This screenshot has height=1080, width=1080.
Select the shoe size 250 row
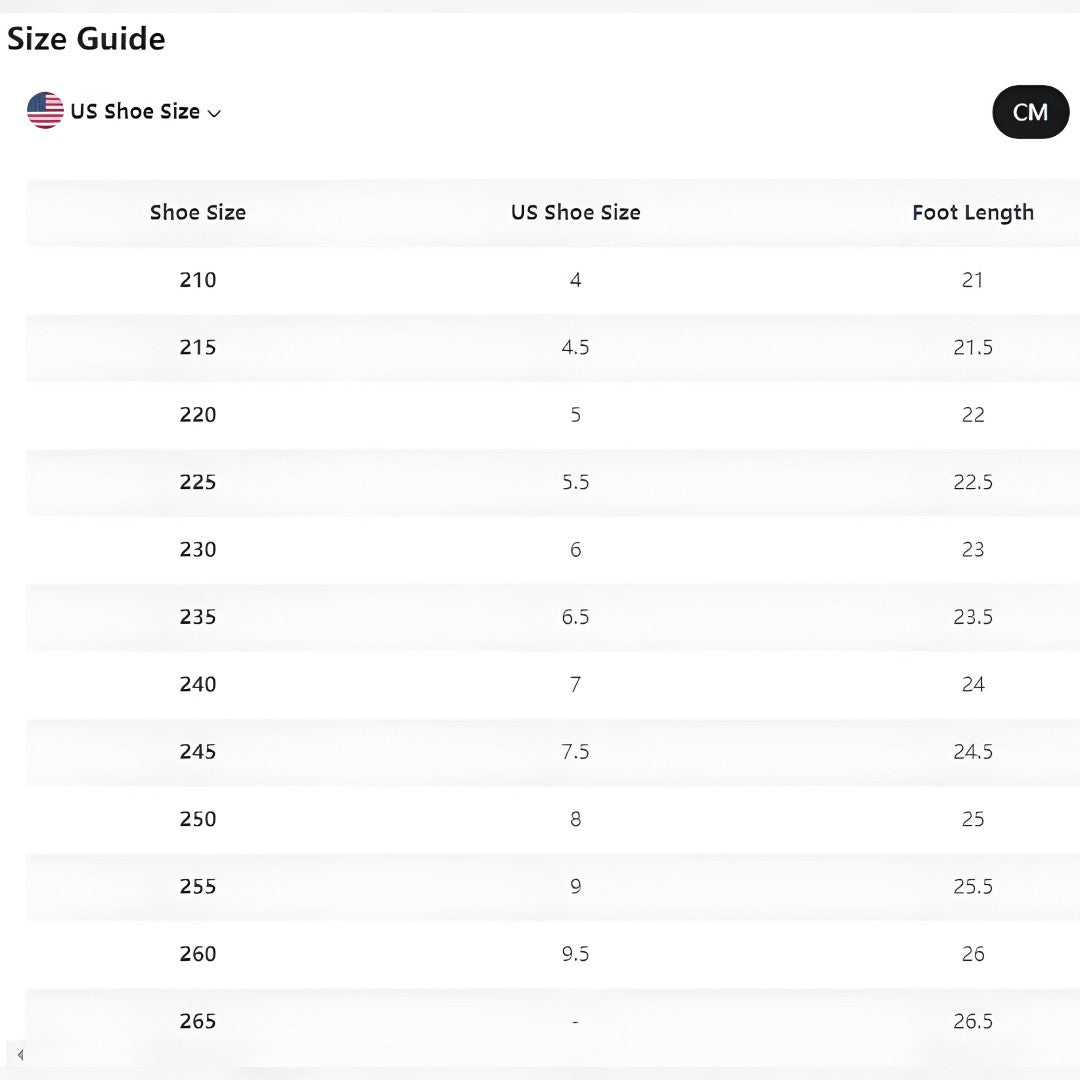pos(198,819)
